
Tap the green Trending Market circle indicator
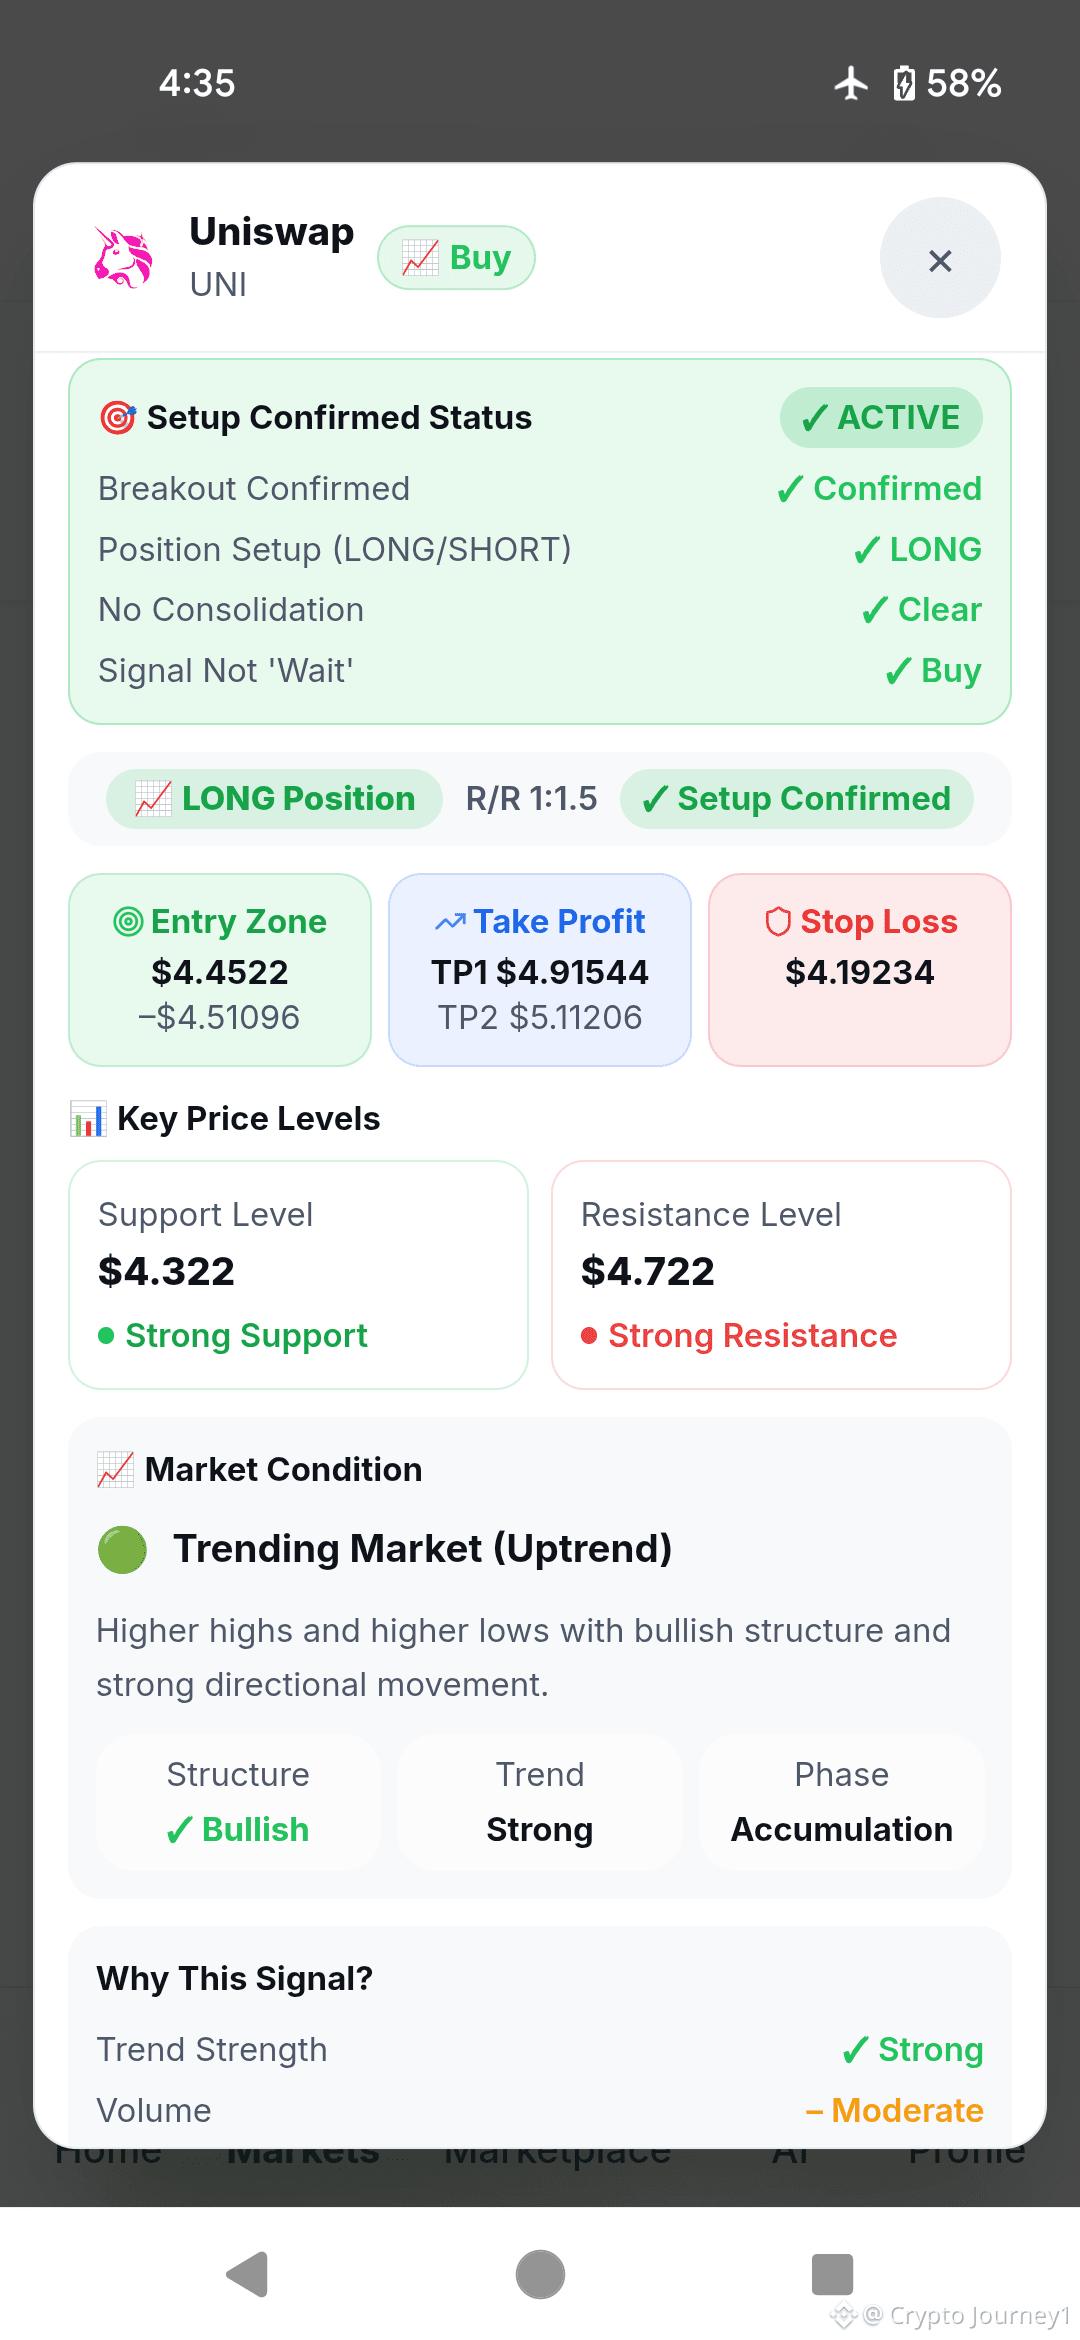122,1549
